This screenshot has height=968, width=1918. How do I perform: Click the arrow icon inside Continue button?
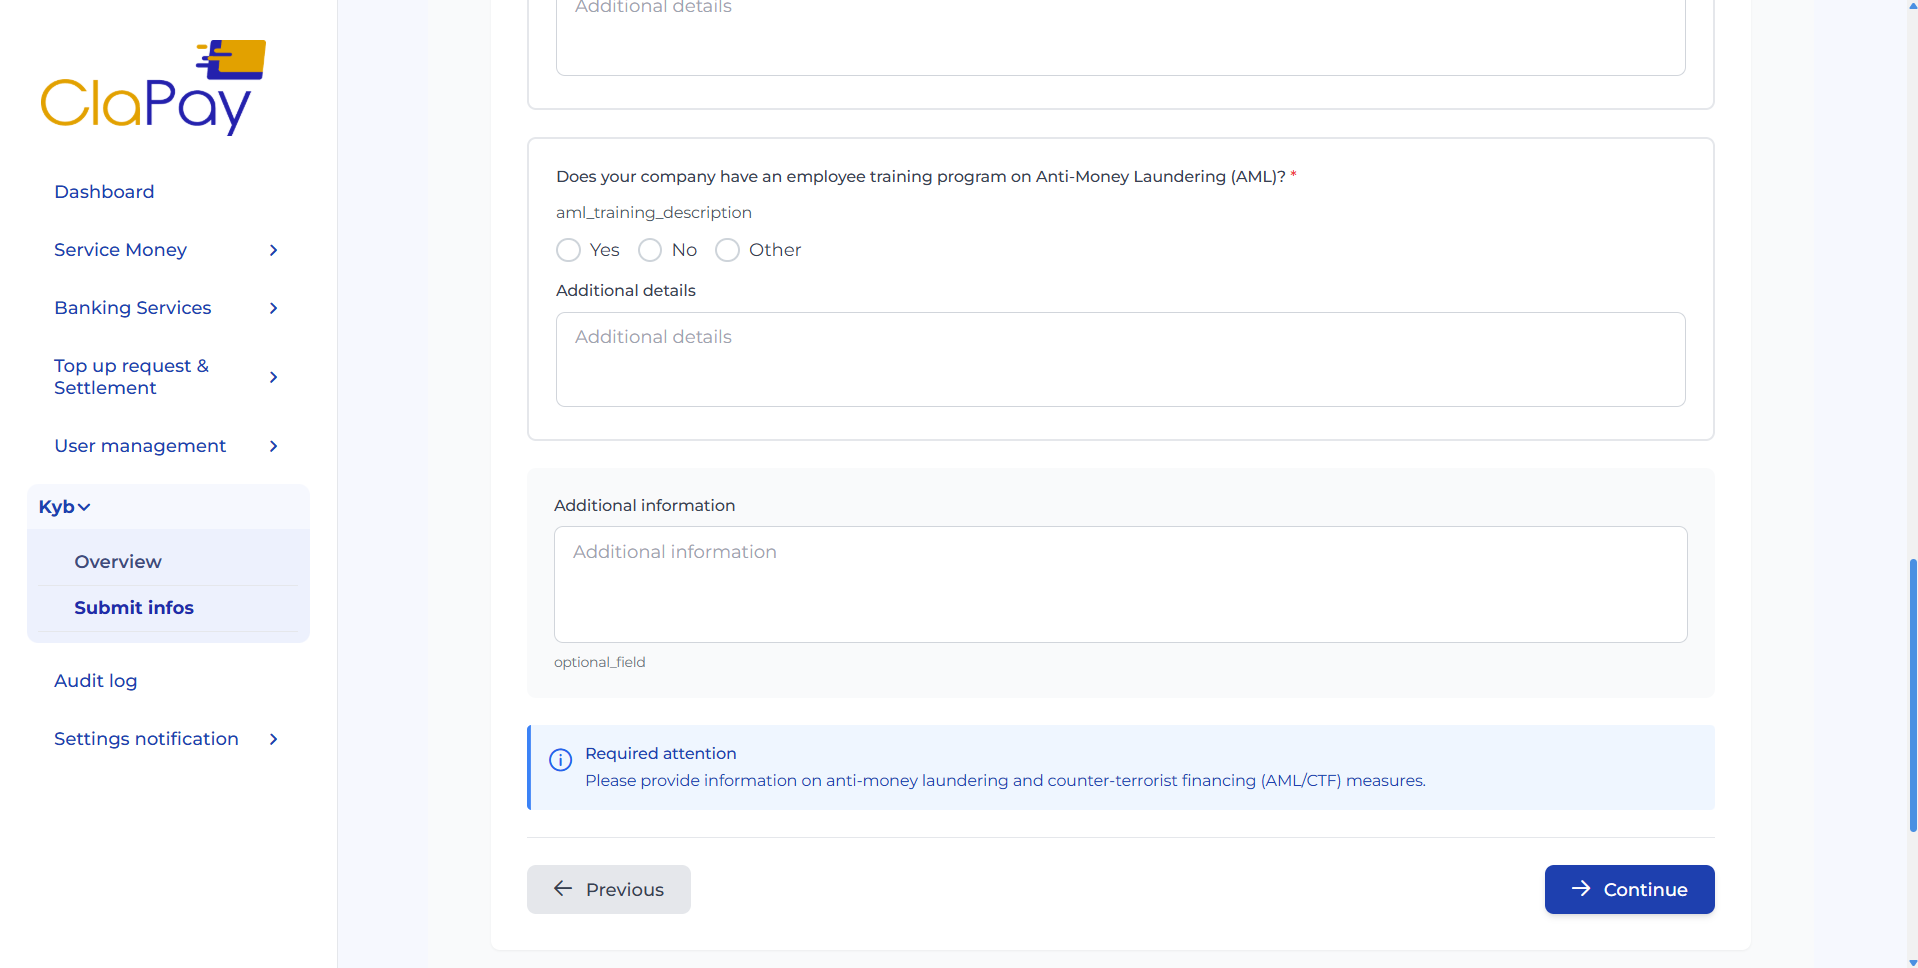(x=1581, y=889)
